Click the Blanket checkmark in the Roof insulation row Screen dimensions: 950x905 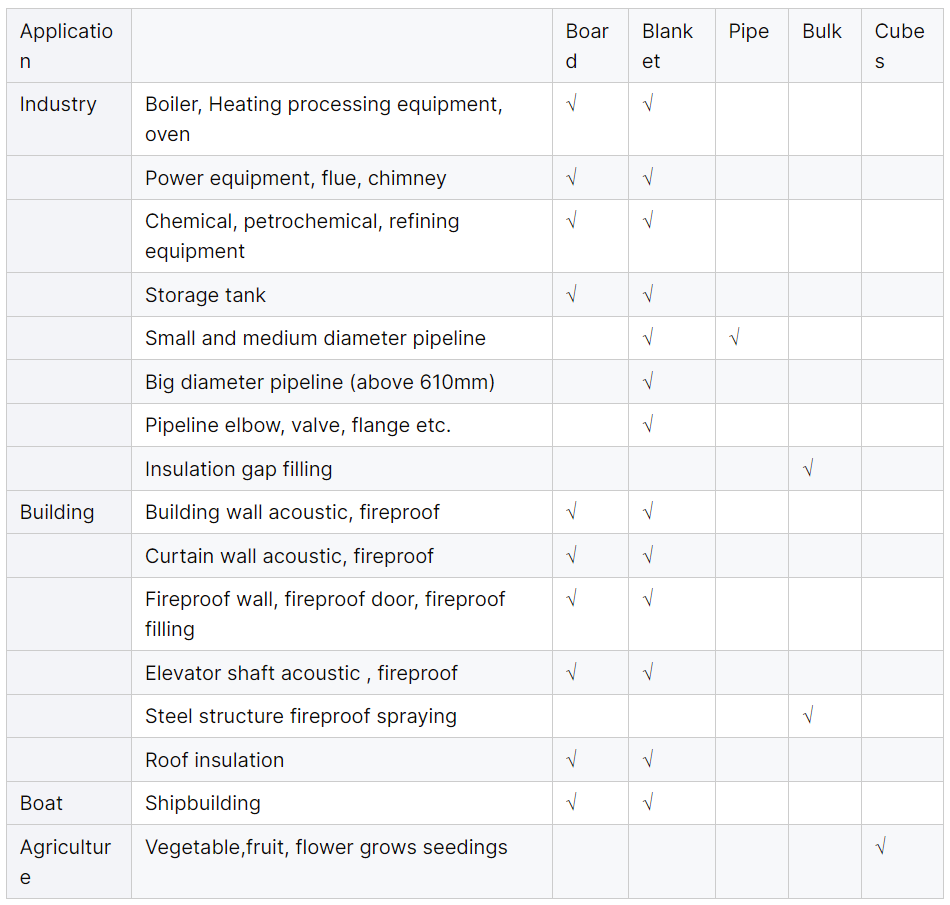pyautogui.click(x=648, y=760)
